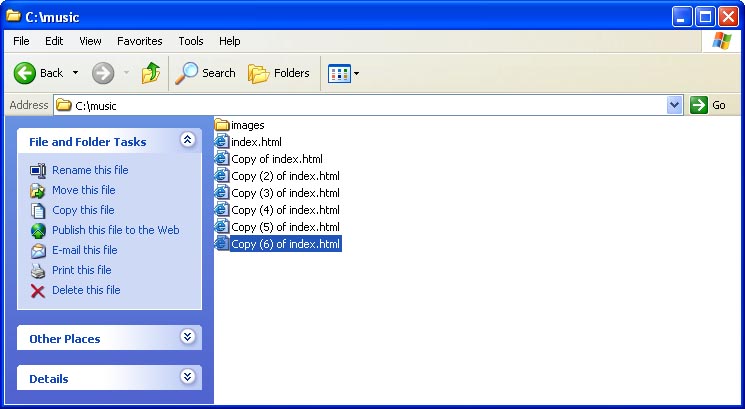Toggle the Folders pane button
Viewport: 745px width, 409px height.
click(x=278, y=73)
